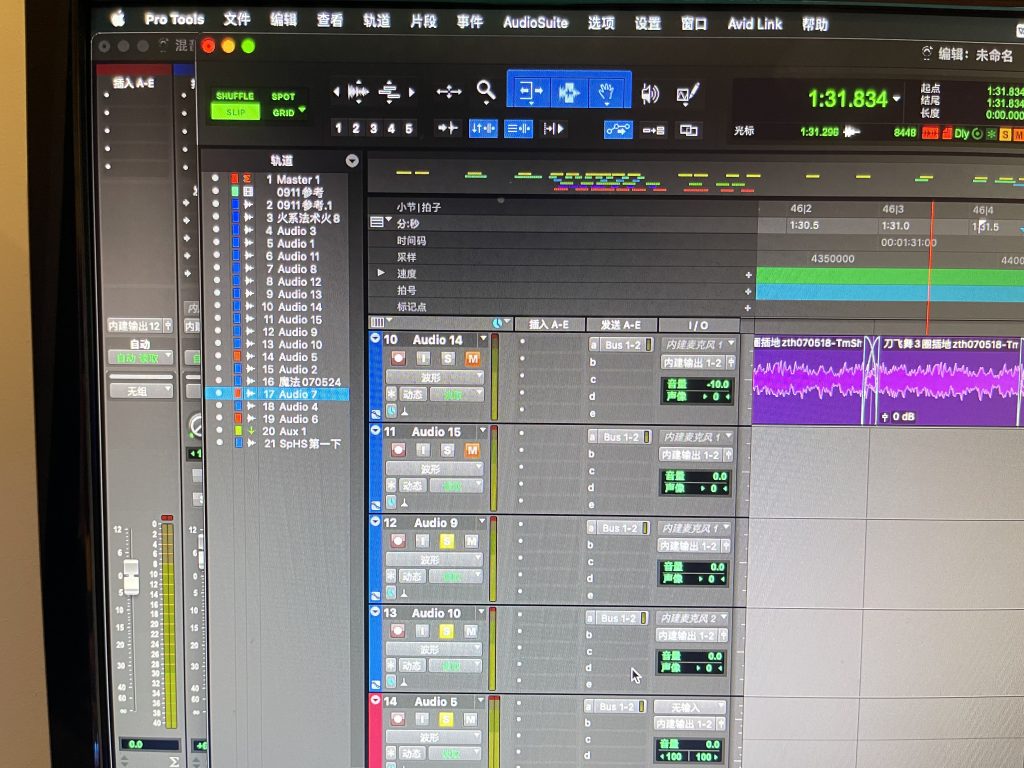Open the Apple menu
The image size is (1024, 768).
click(118, 18)
